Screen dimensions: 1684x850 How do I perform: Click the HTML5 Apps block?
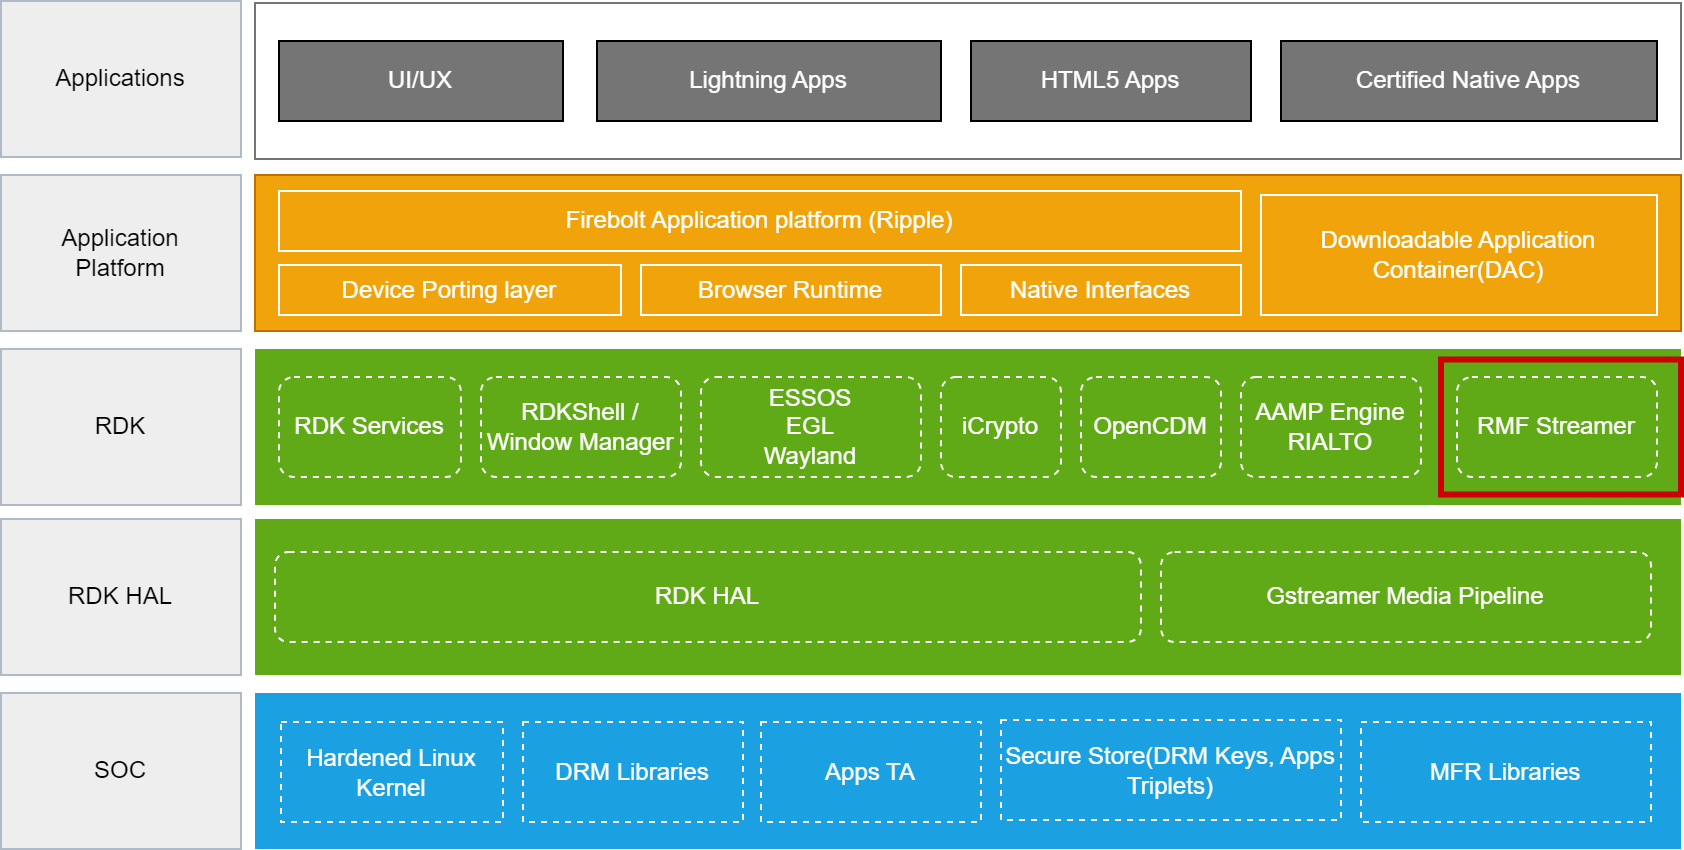(x=1110, y=81)
